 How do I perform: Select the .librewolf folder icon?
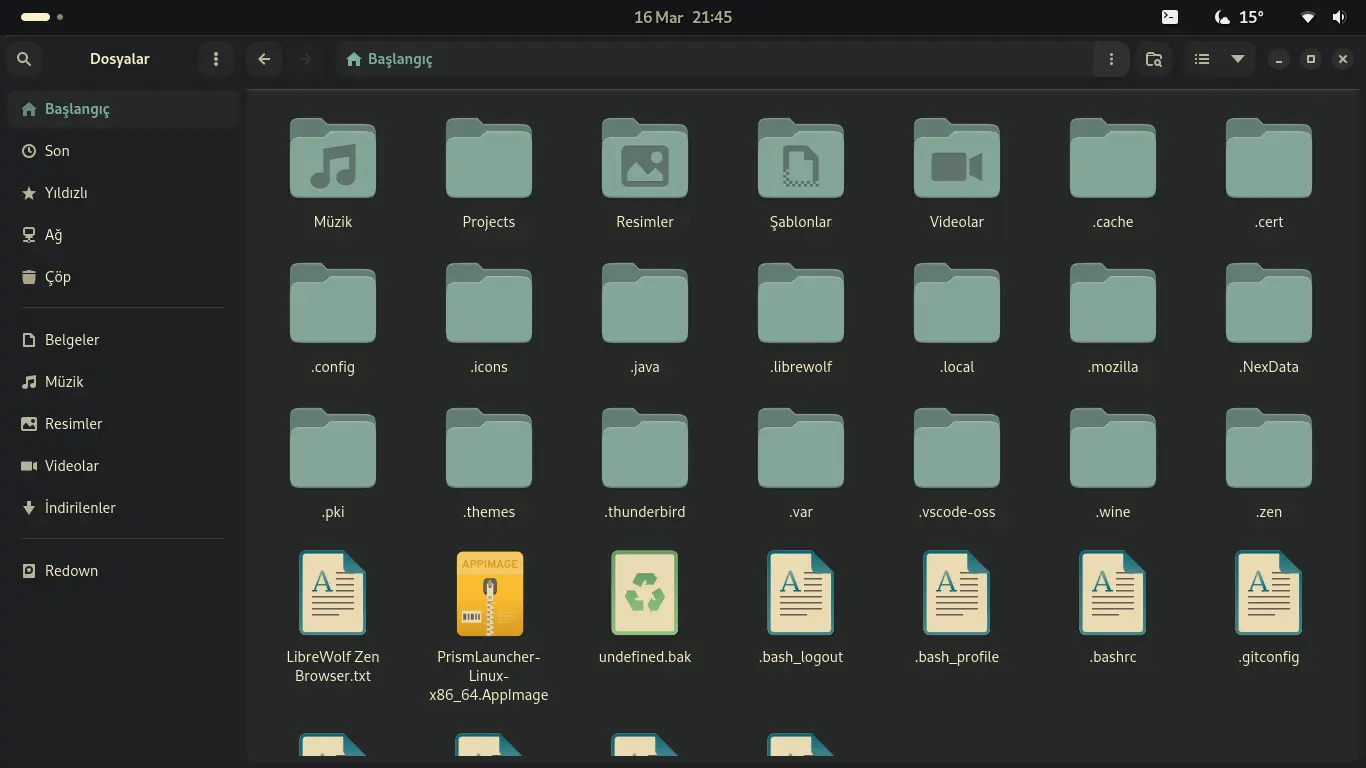[801, 303]
